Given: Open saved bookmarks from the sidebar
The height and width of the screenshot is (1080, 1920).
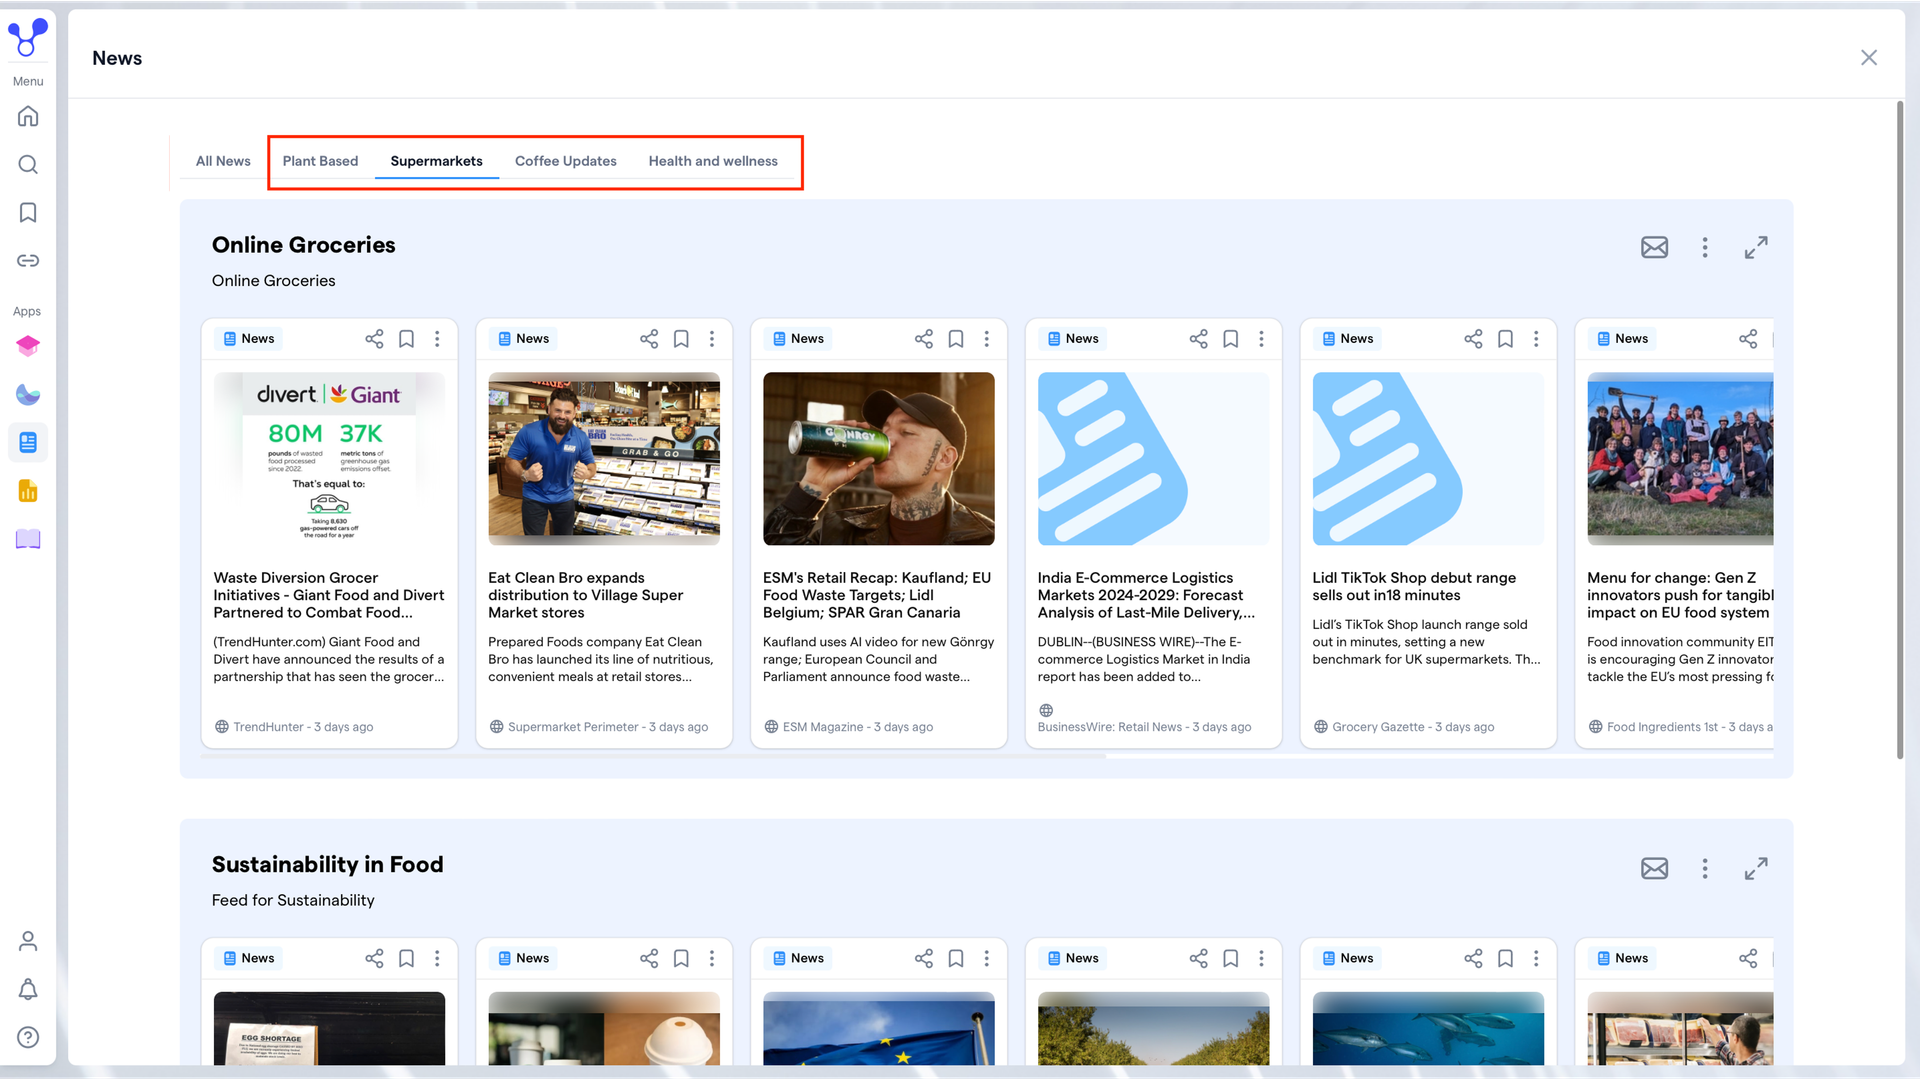Looking at the screenshot, I should point(28,212).
